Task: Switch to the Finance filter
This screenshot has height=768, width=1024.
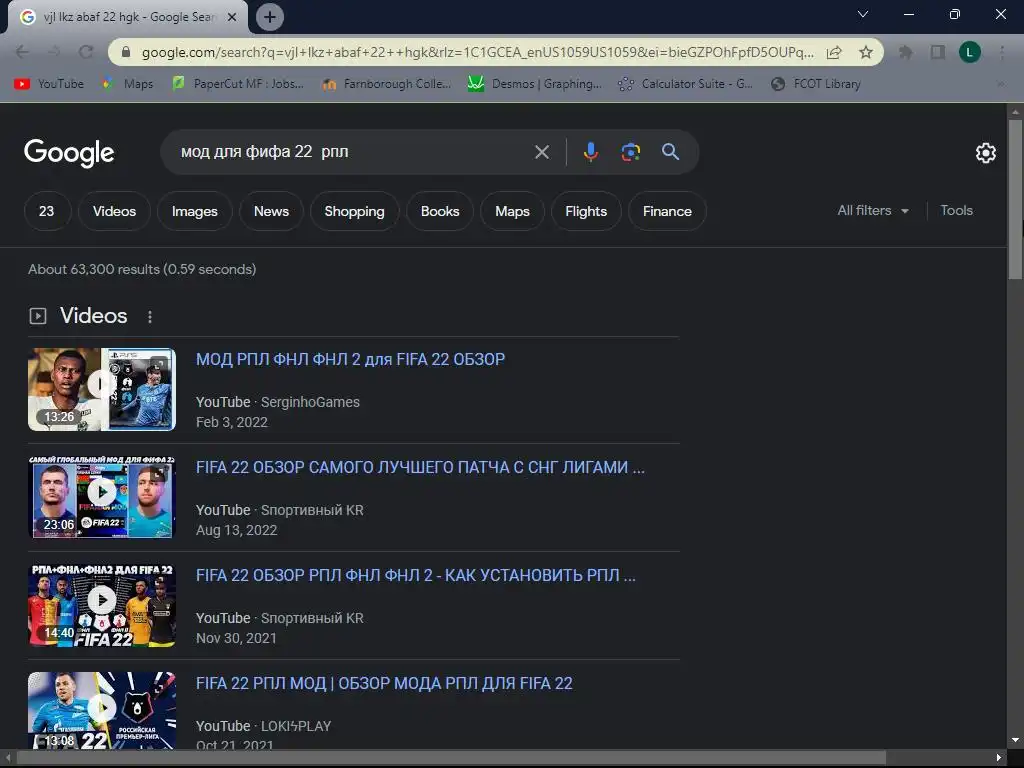Action: click(667, 211)
